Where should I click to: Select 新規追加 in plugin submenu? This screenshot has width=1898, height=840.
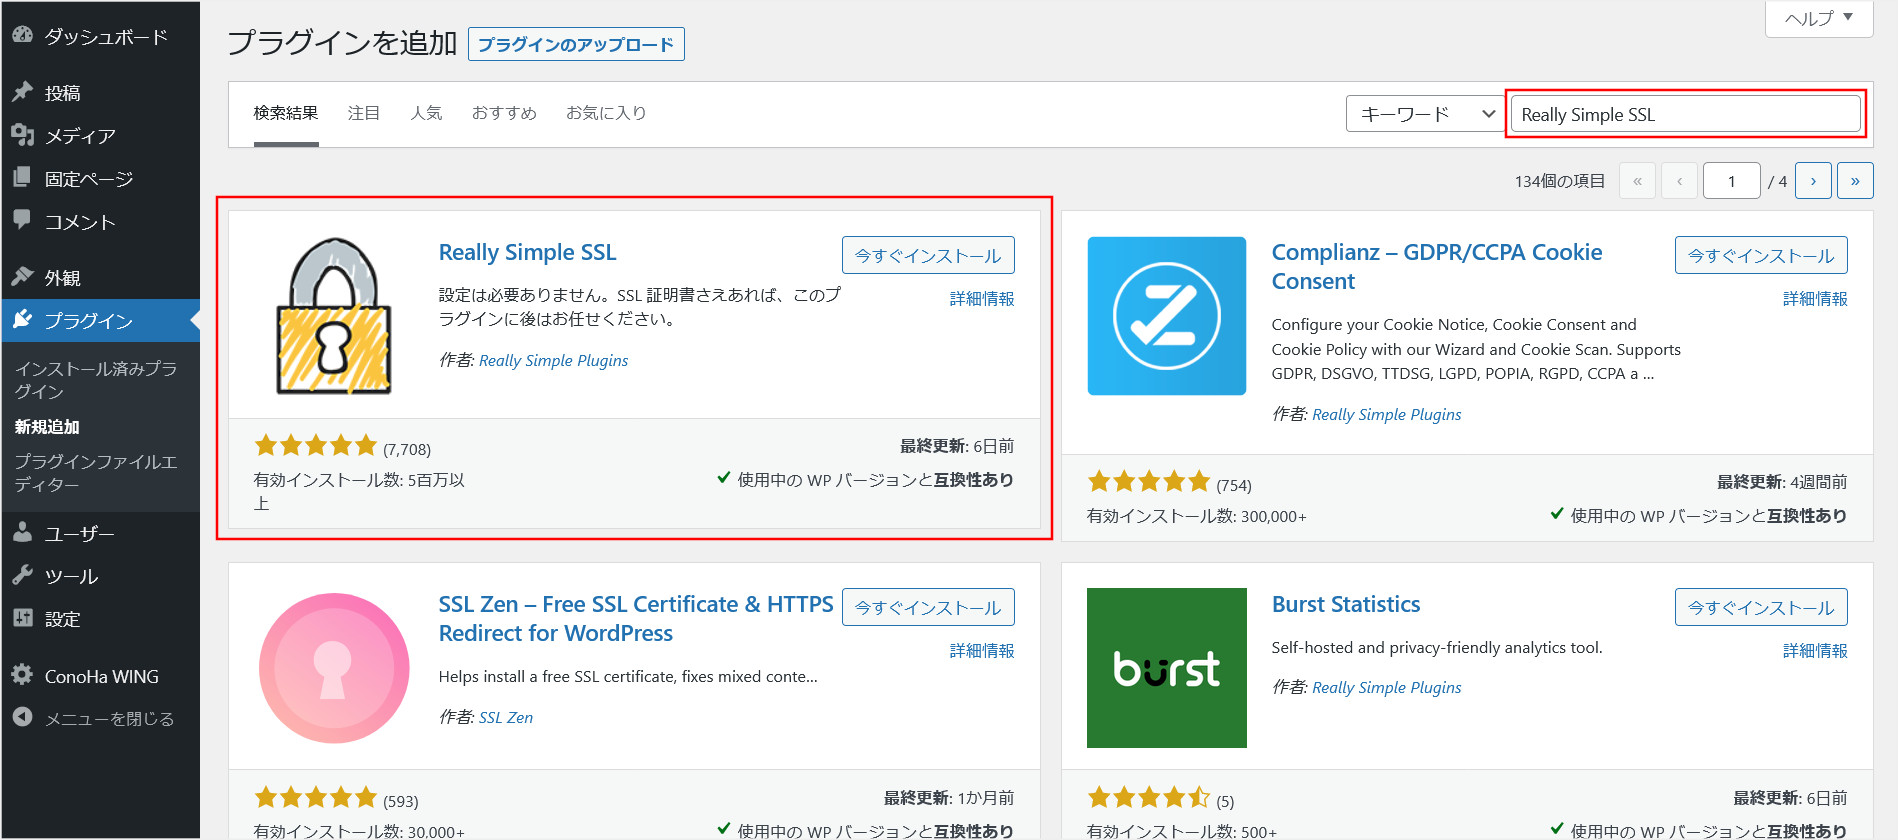click(47, 427)
